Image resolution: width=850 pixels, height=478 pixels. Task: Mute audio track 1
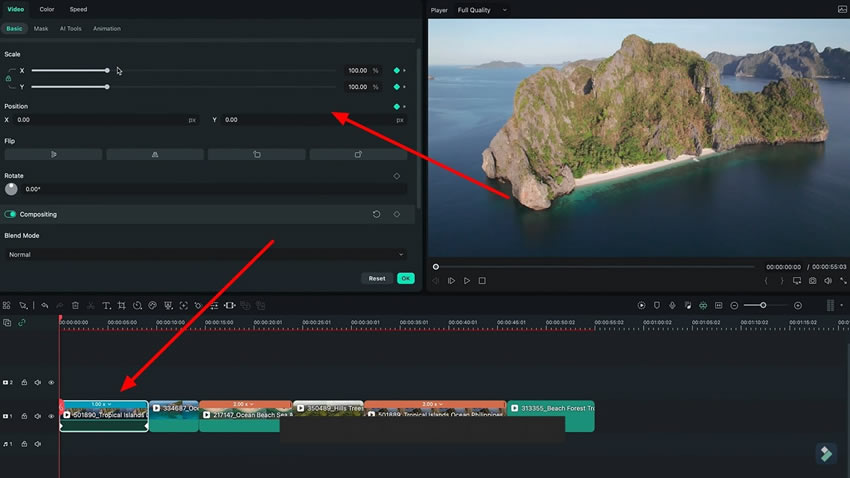(x=37, y=444)
